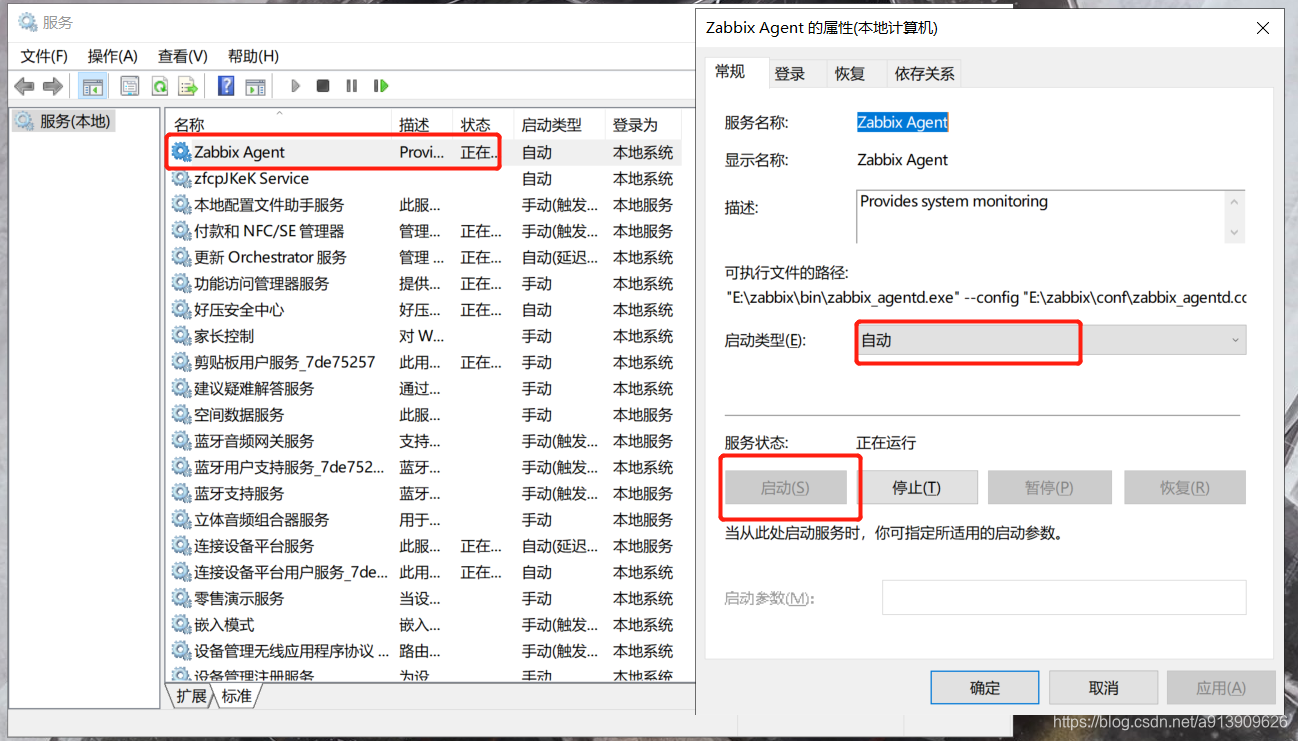Viewport: 1298px width, 741px height.
Task: Click the description box with Provides system monitoring
Action: coord(1040,216)
